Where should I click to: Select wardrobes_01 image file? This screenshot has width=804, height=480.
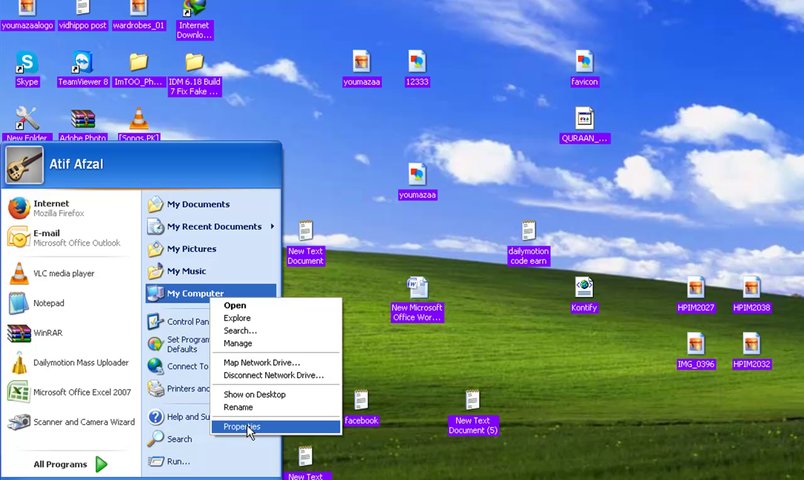(x=138, y=7)
